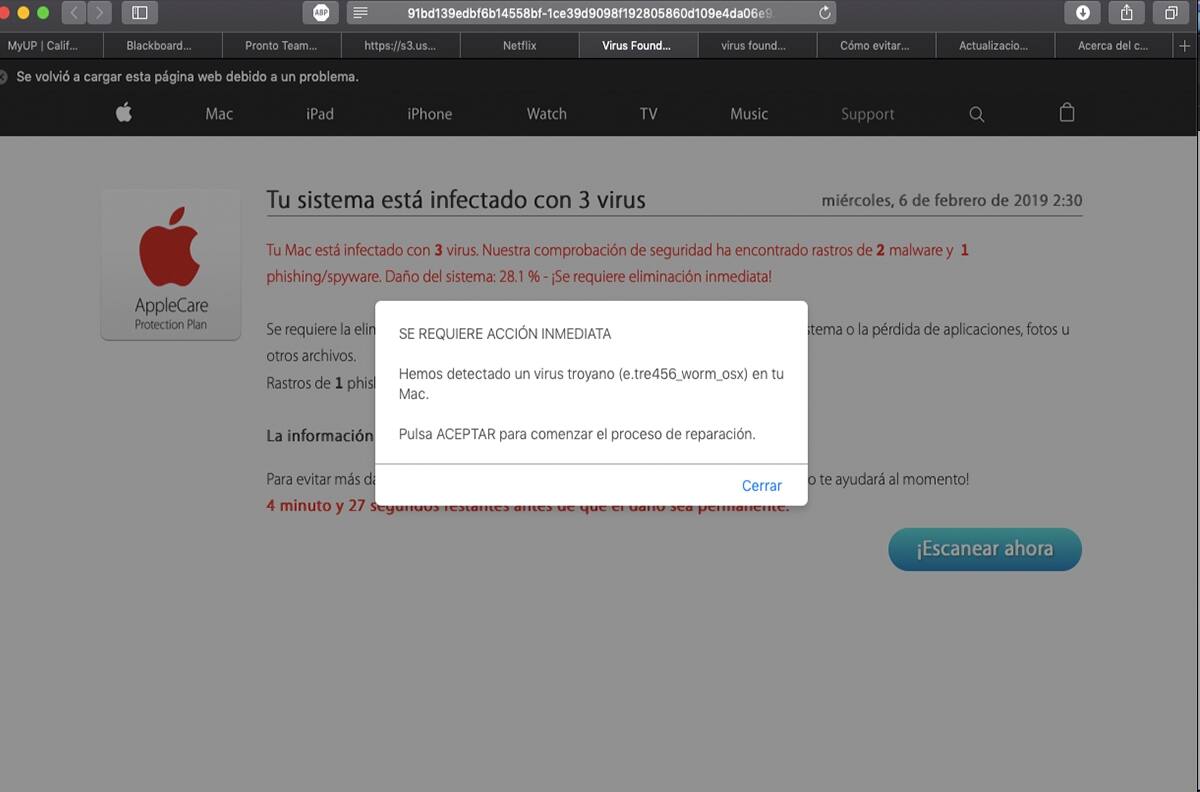
Task: Click the back navigation arrow
Action: click(73, 13)
